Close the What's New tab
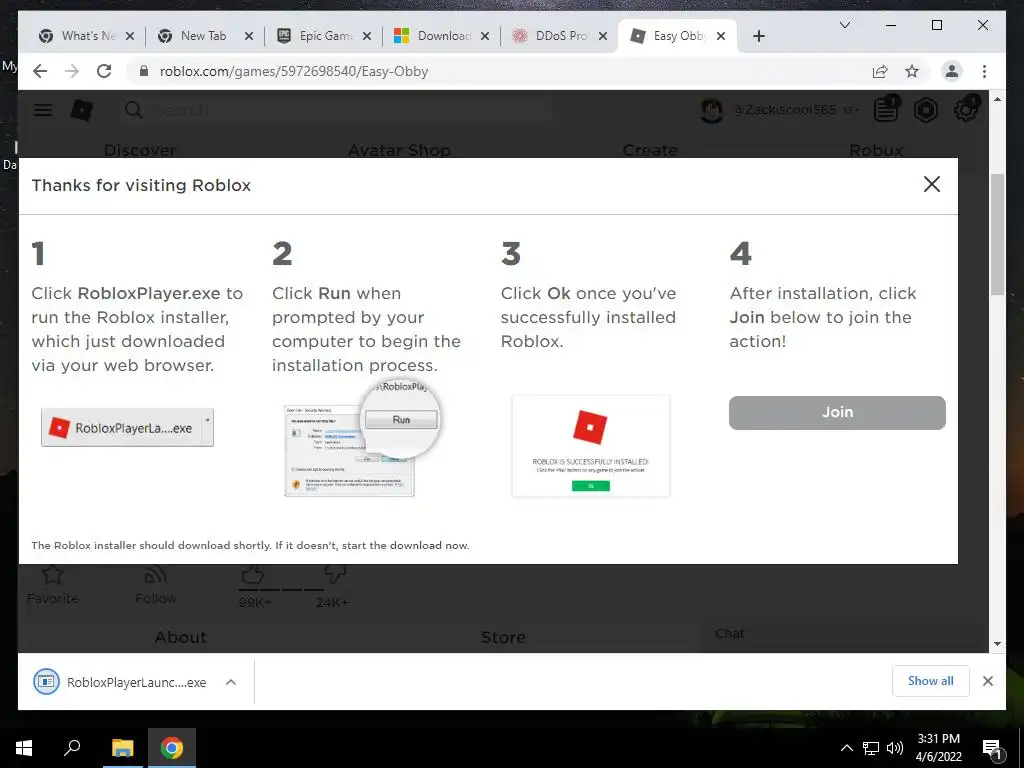The image size is (1024, 768). [x=130, y=36]
